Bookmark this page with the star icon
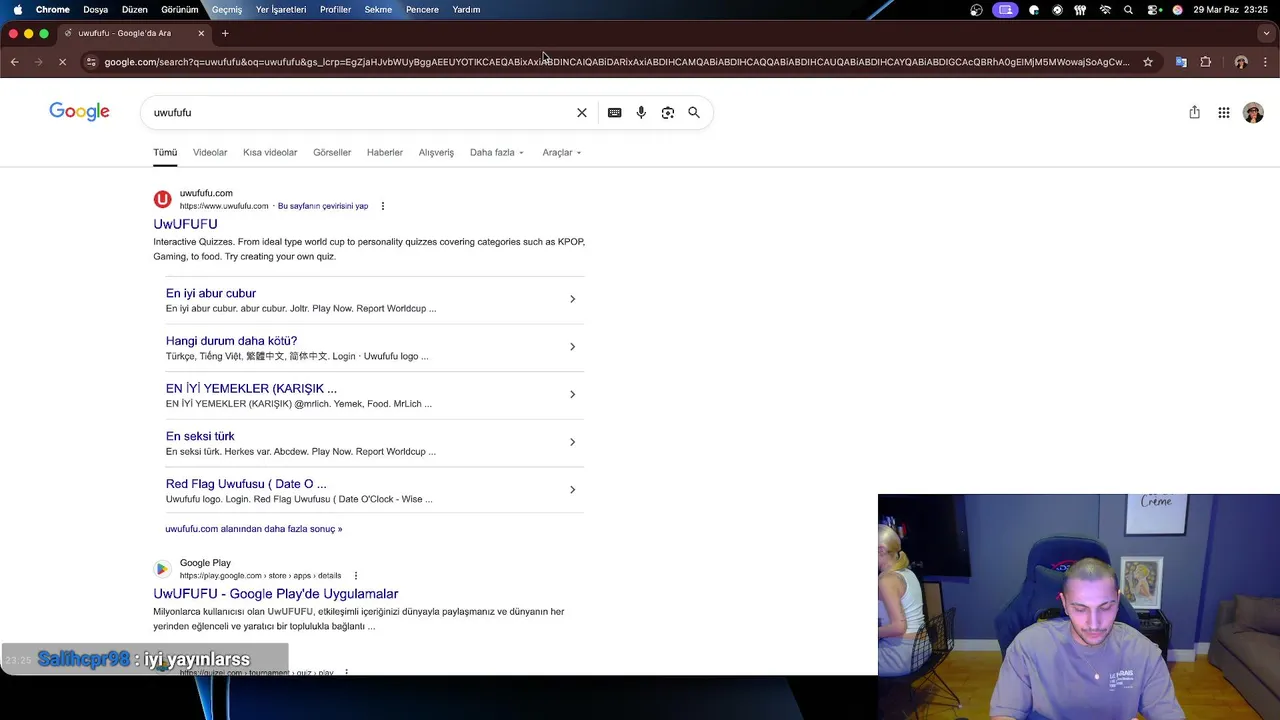This screenshot has width=1280, height=720. [x=1148, y=62]
